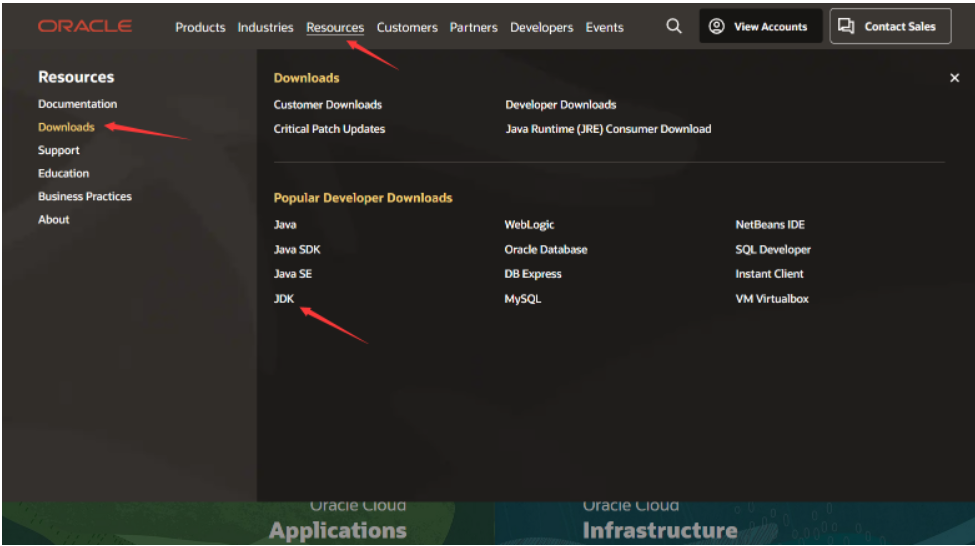Open the Java SE link

tap(292, 274)
